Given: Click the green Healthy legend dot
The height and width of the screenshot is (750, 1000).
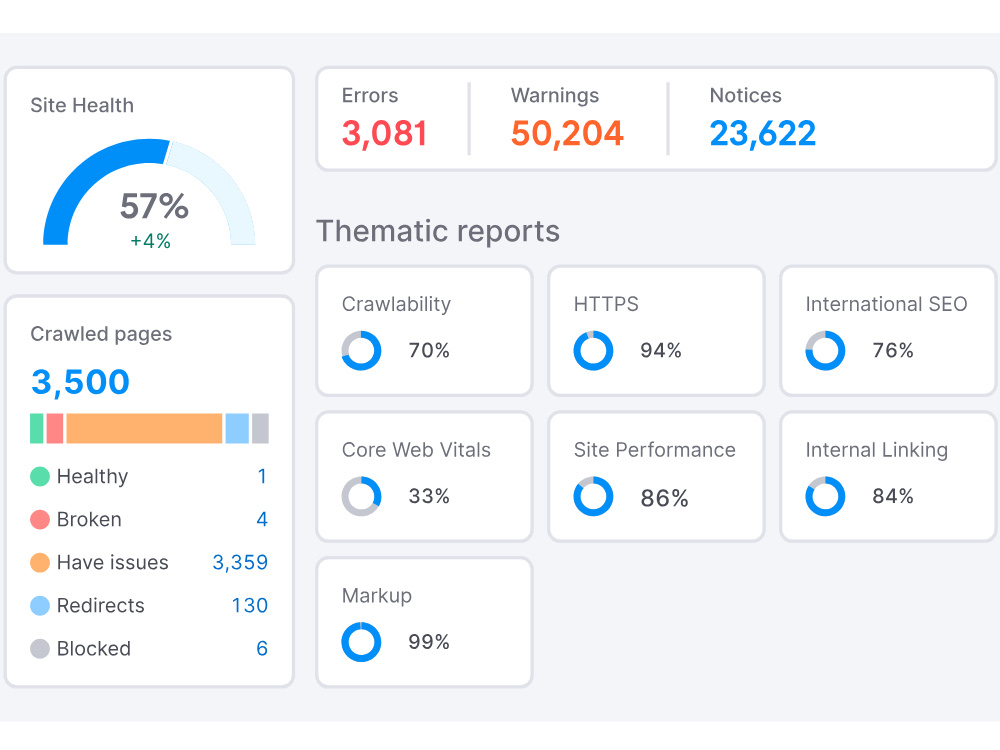Looking at the screenshot, I should (40, 476).
